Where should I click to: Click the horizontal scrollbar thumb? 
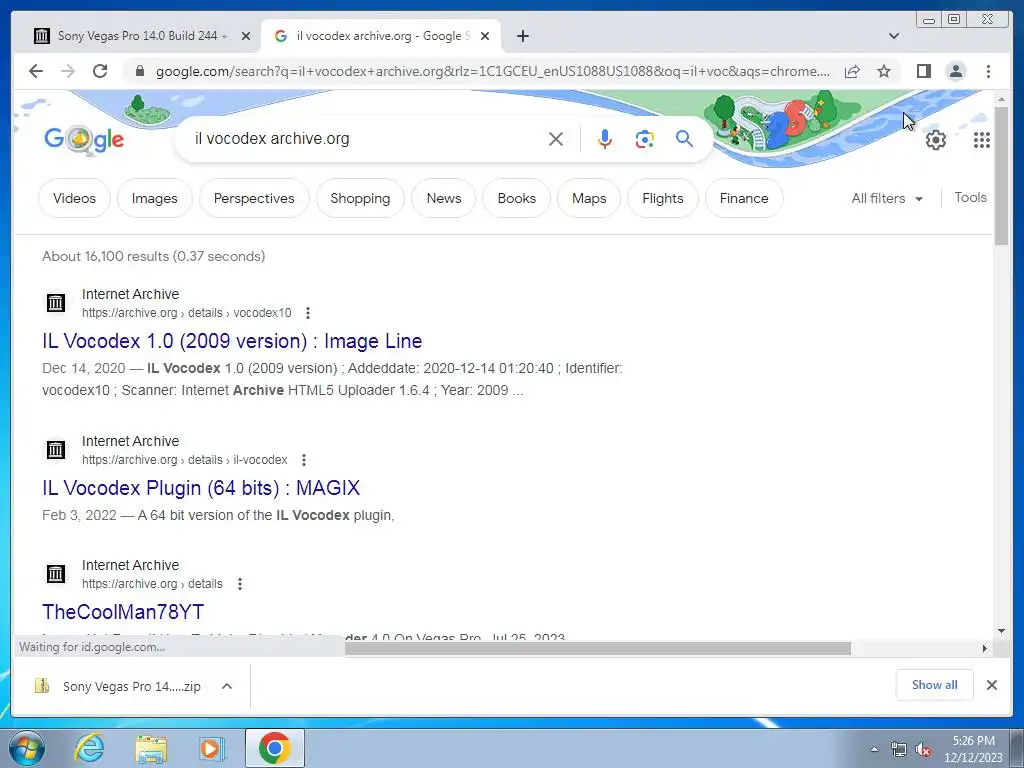(598, 648)
